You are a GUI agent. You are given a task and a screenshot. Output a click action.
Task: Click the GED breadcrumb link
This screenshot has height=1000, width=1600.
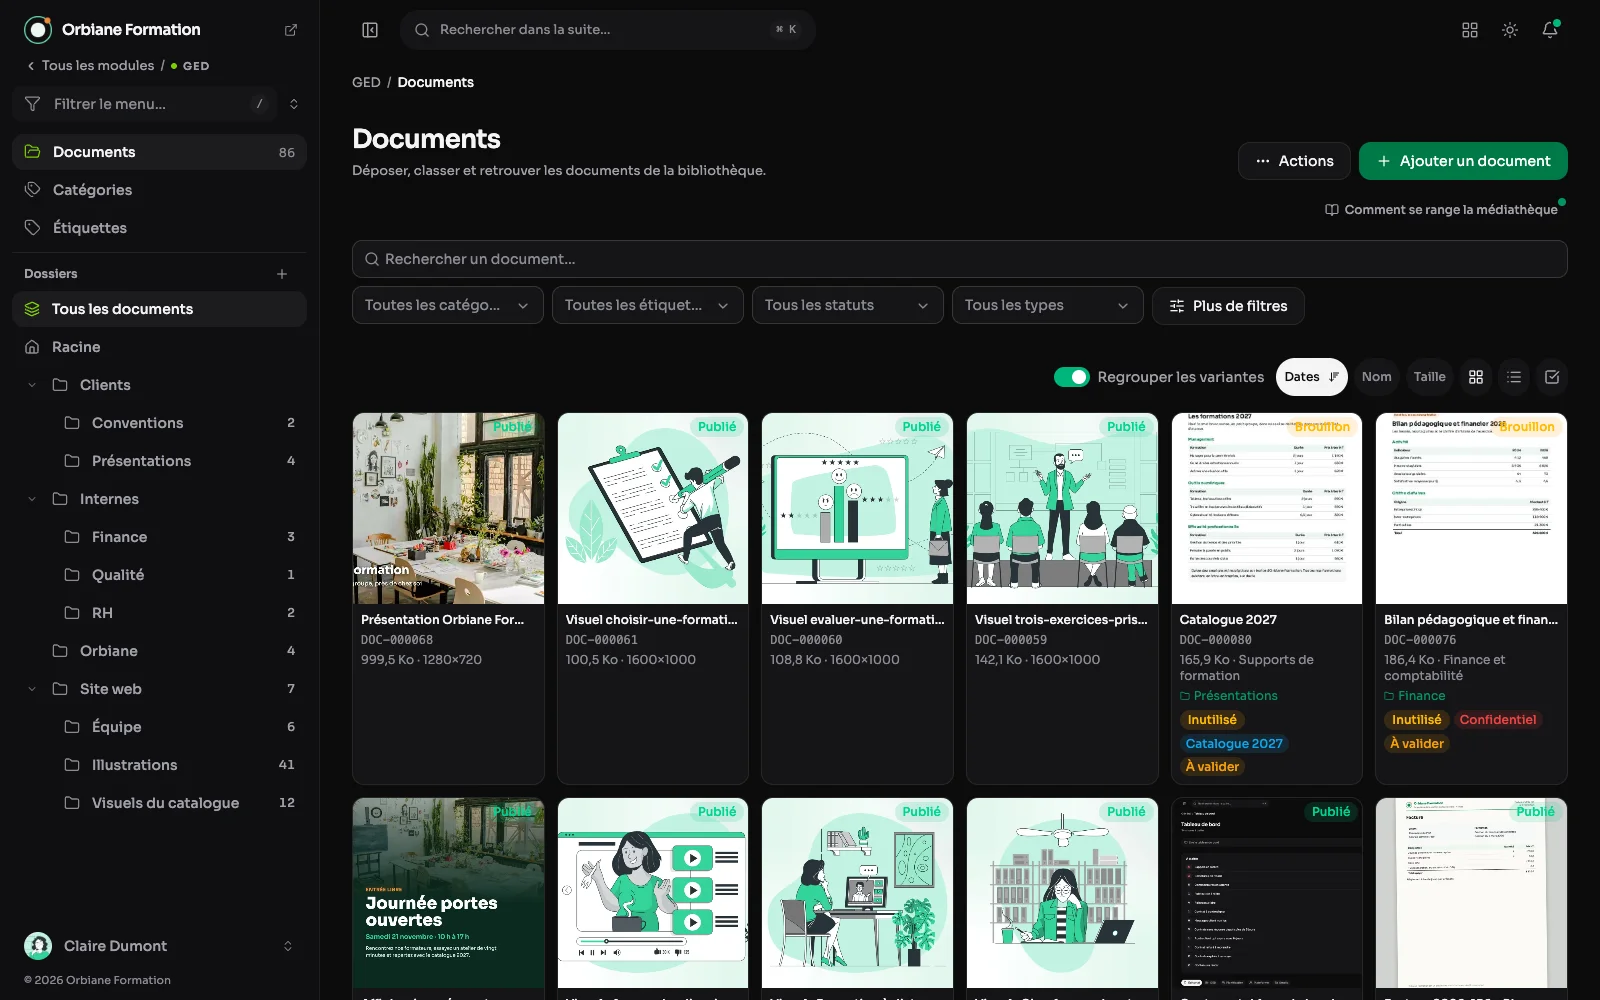point(366,82)
